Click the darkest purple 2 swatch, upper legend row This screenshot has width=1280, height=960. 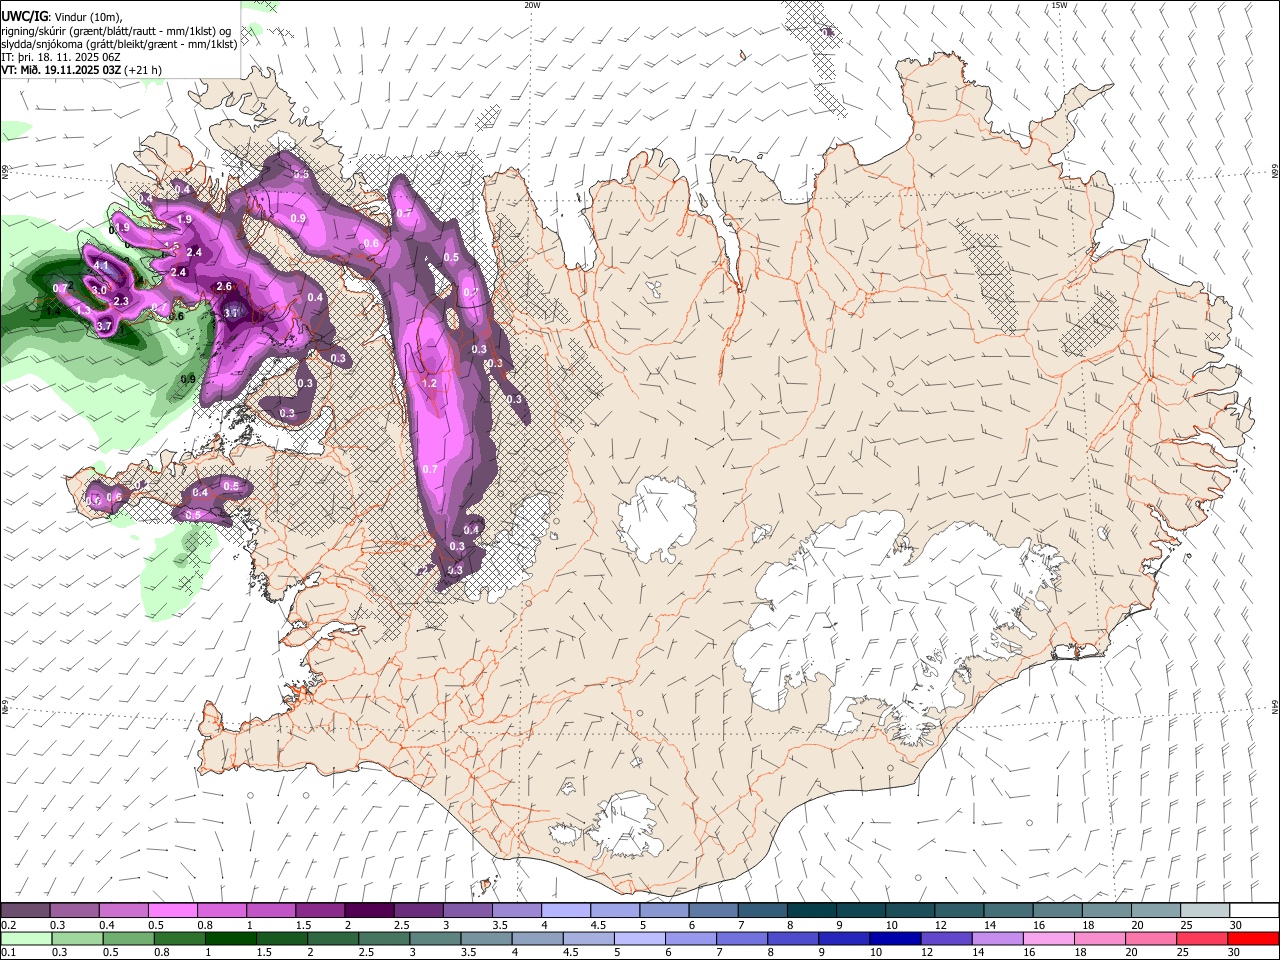[368, 910]
